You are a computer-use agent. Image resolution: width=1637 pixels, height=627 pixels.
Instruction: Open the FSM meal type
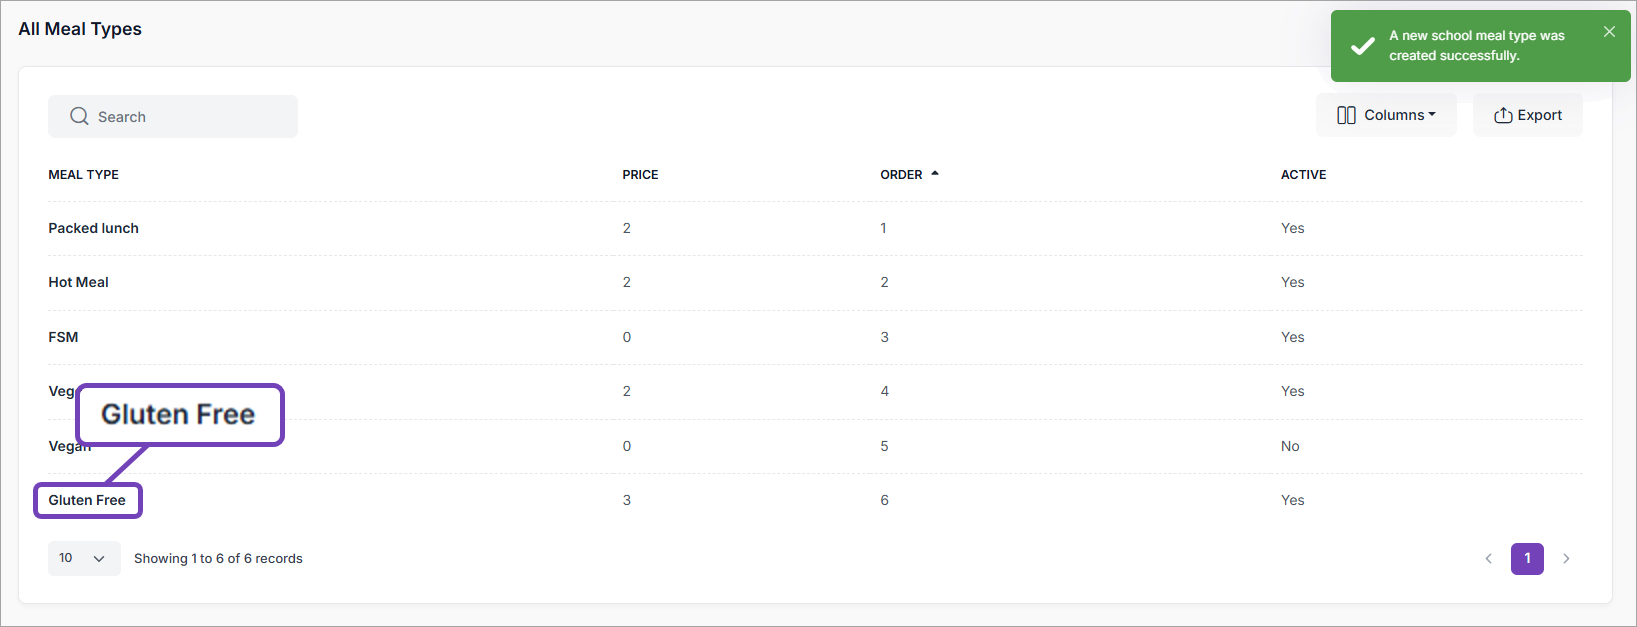tap(63, 337)
